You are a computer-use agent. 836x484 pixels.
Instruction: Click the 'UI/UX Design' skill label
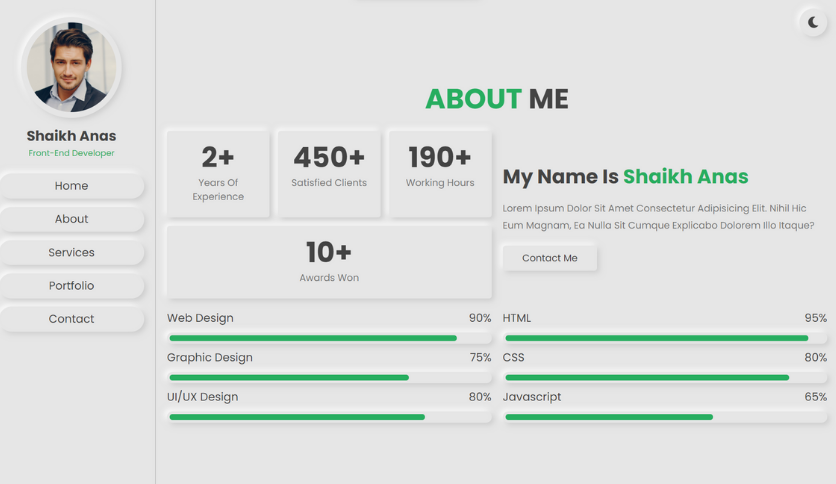click(203, 397)
